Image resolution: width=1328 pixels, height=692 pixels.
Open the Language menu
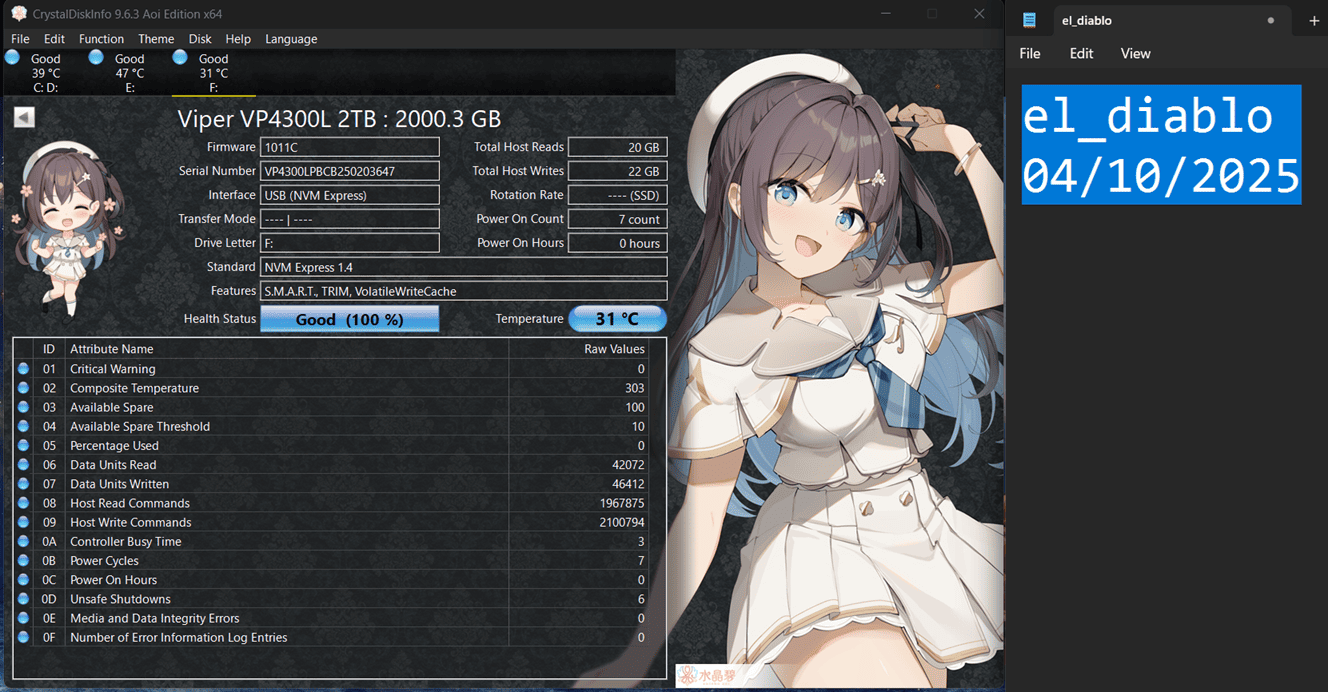pos(291,39)
